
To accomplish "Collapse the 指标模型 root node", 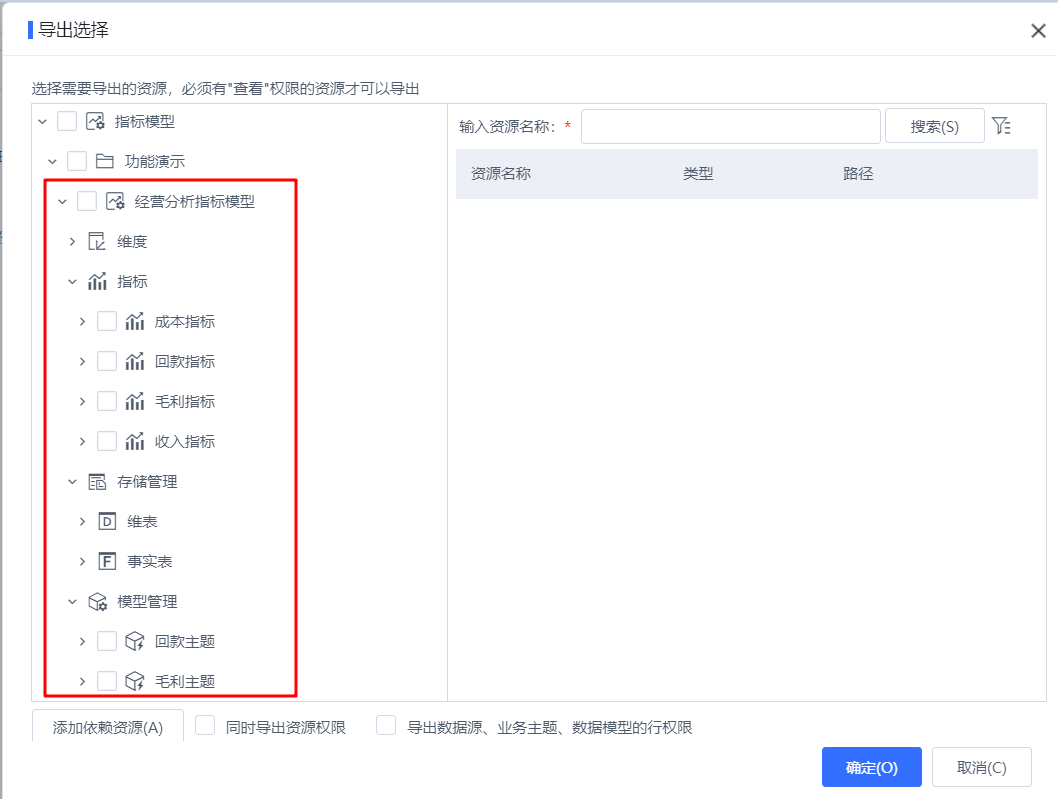I will click(x=43, y=122).
